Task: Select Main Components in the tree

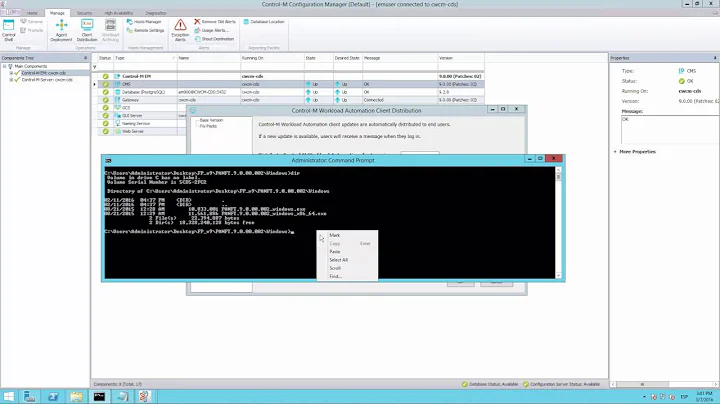Action: point(31,67)
